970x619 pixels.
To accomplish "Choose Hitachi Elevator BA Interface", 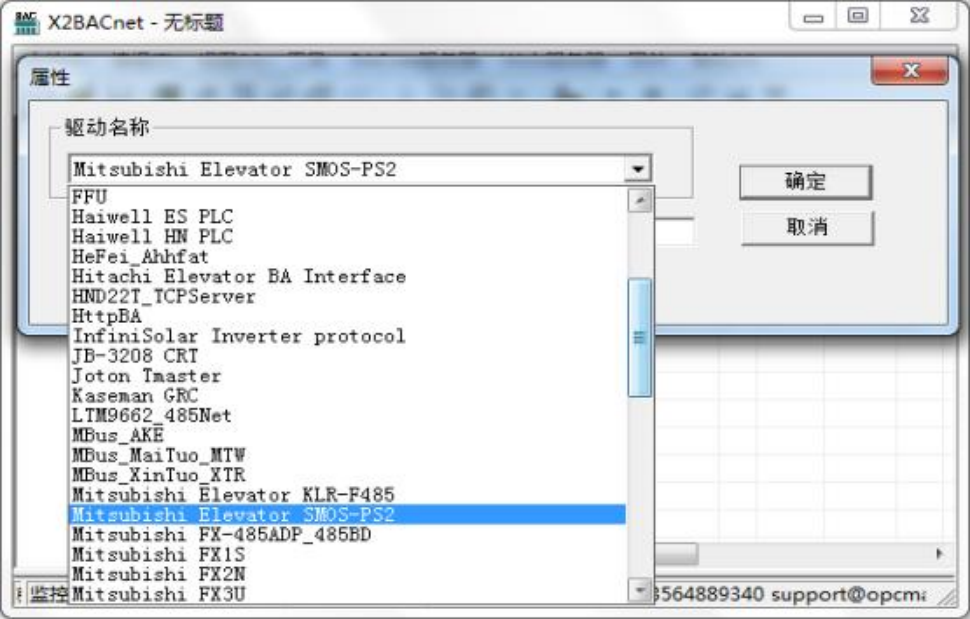I will click(x=347, y=276).
